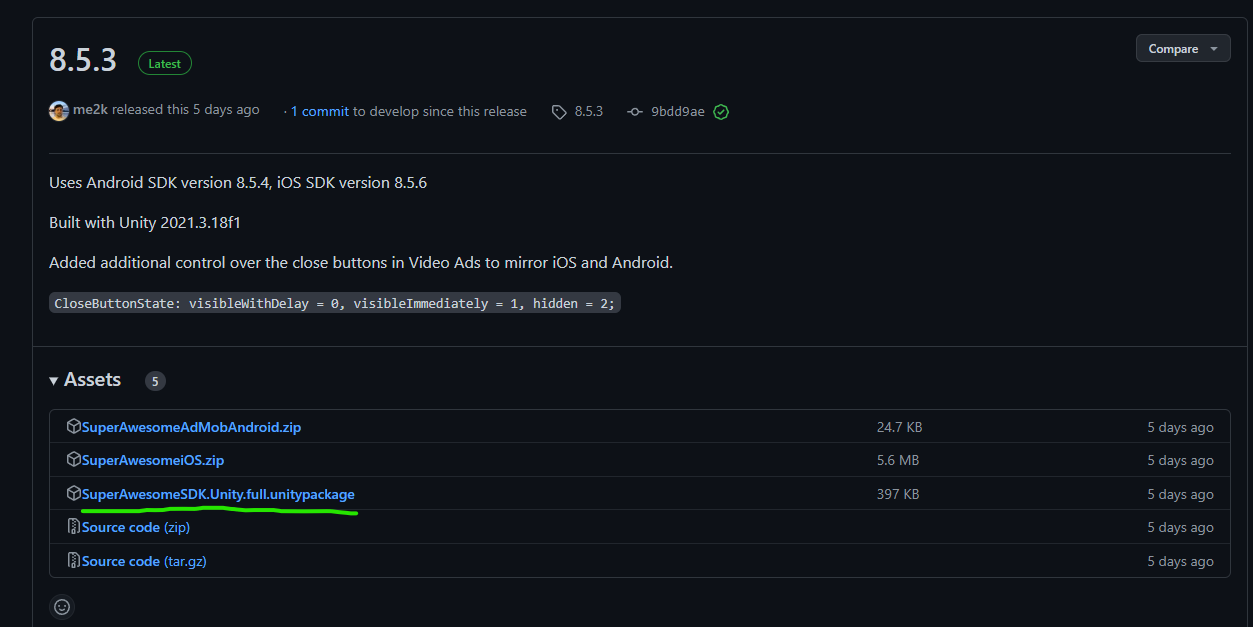The height and width of the screenshot is (627, 1253).
Task: Click package icon beside SuperAwesomeAdMobAndroid.zip
Action: (x=73, y=427)
